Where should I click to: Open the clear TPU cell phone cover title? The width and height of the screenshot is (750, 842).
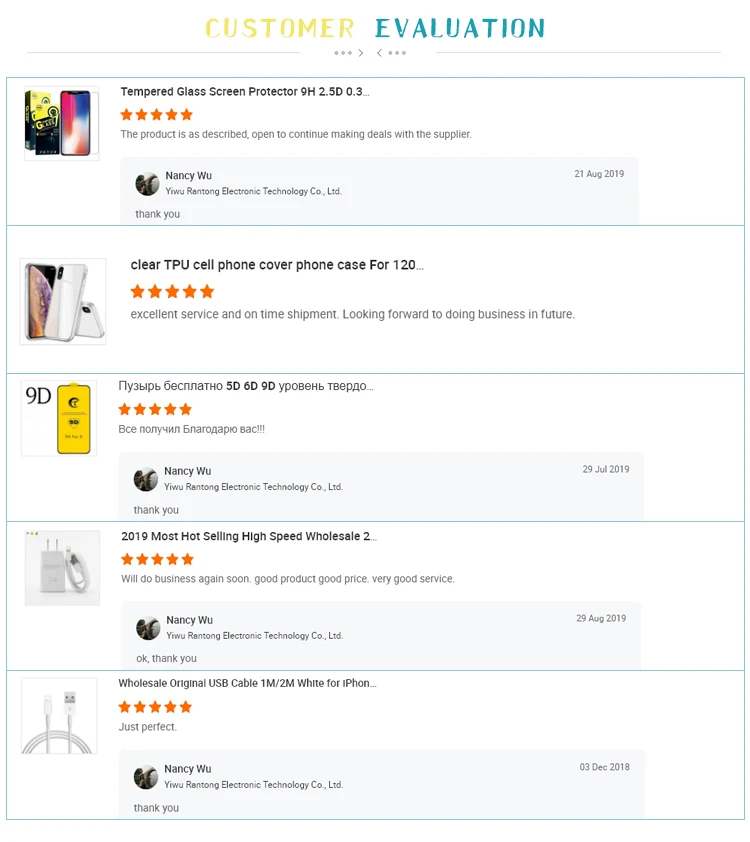pos(277,266)
